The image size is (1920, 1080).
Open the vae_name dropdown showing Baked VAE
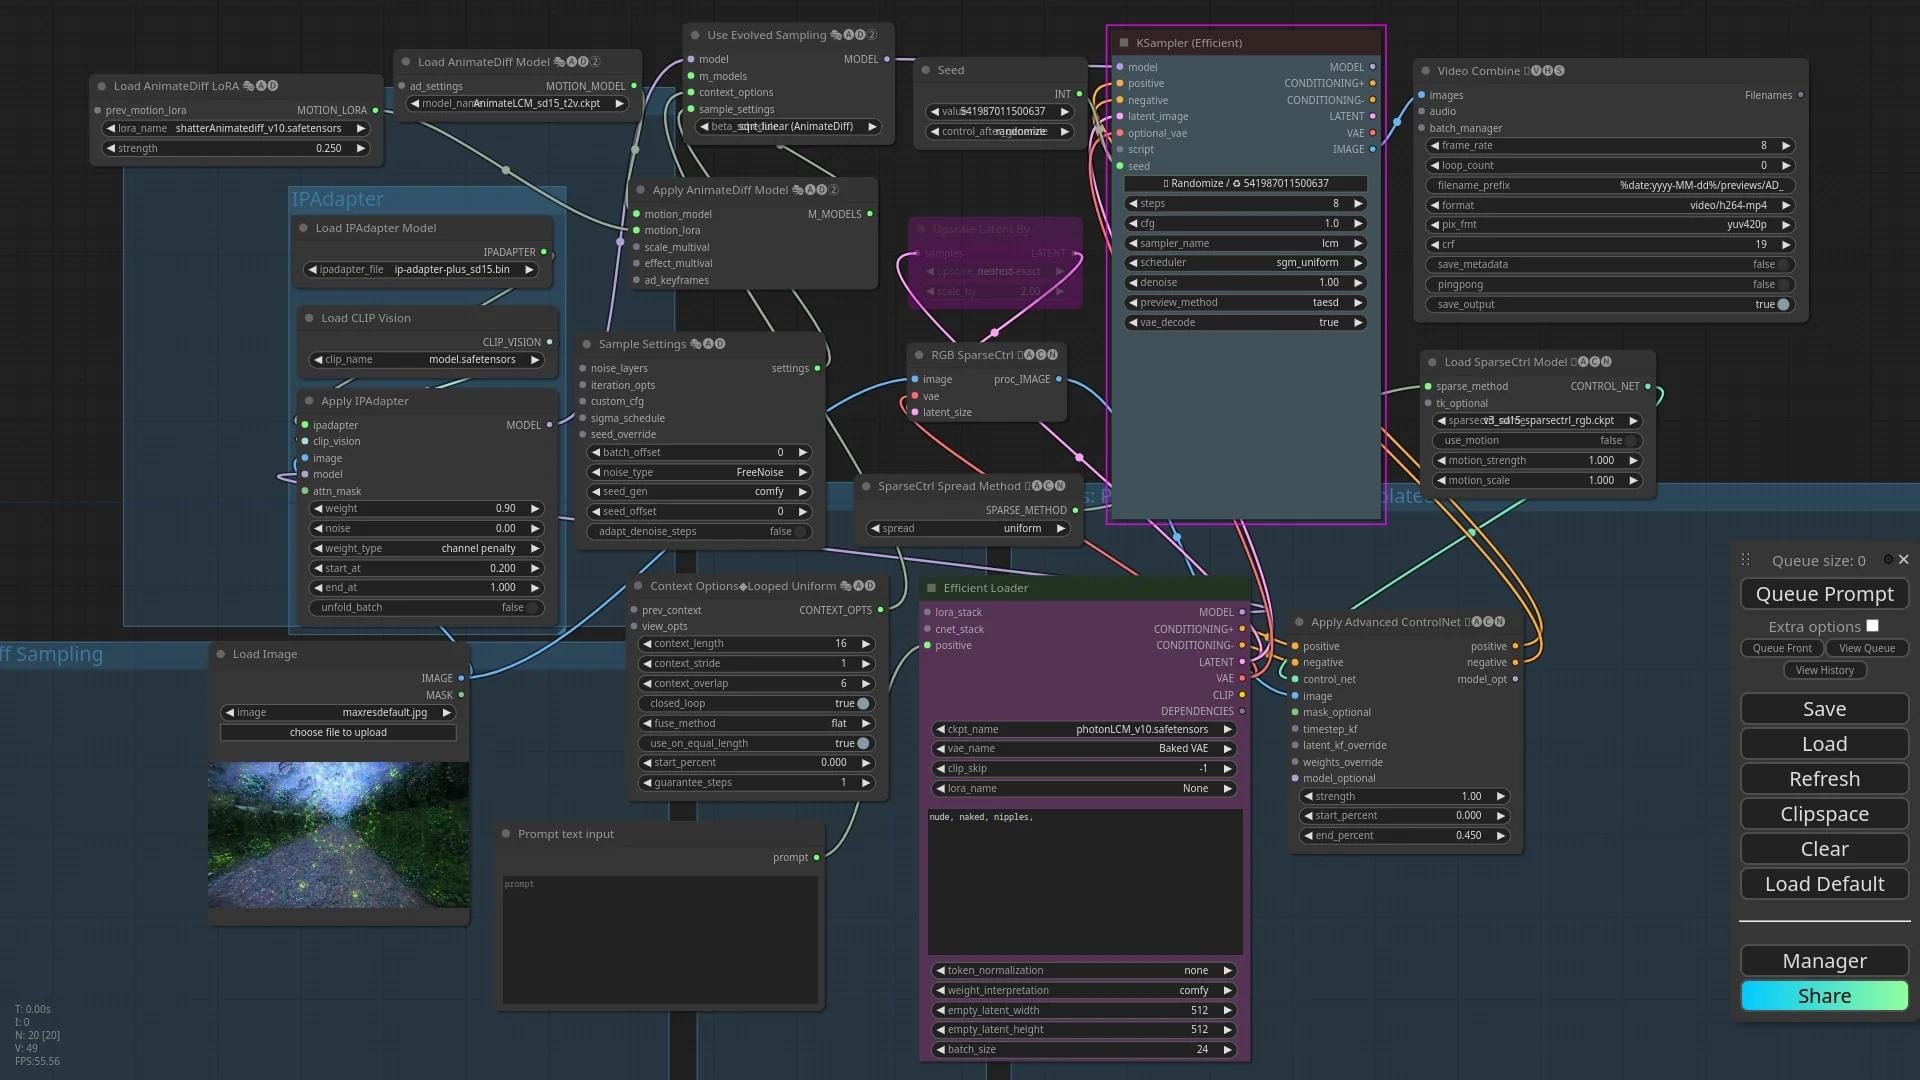pyautogui.click(x=1084, y=749)
